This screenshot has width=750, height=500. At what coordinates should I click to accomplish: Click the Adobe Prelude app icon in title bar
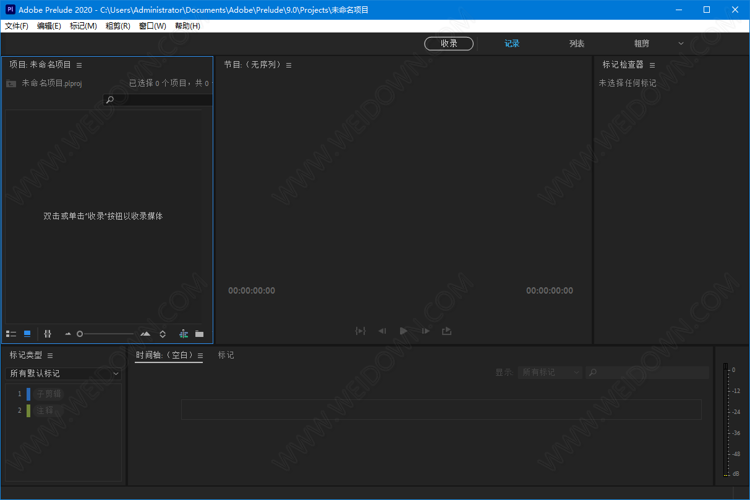click(x=10, y=10)
